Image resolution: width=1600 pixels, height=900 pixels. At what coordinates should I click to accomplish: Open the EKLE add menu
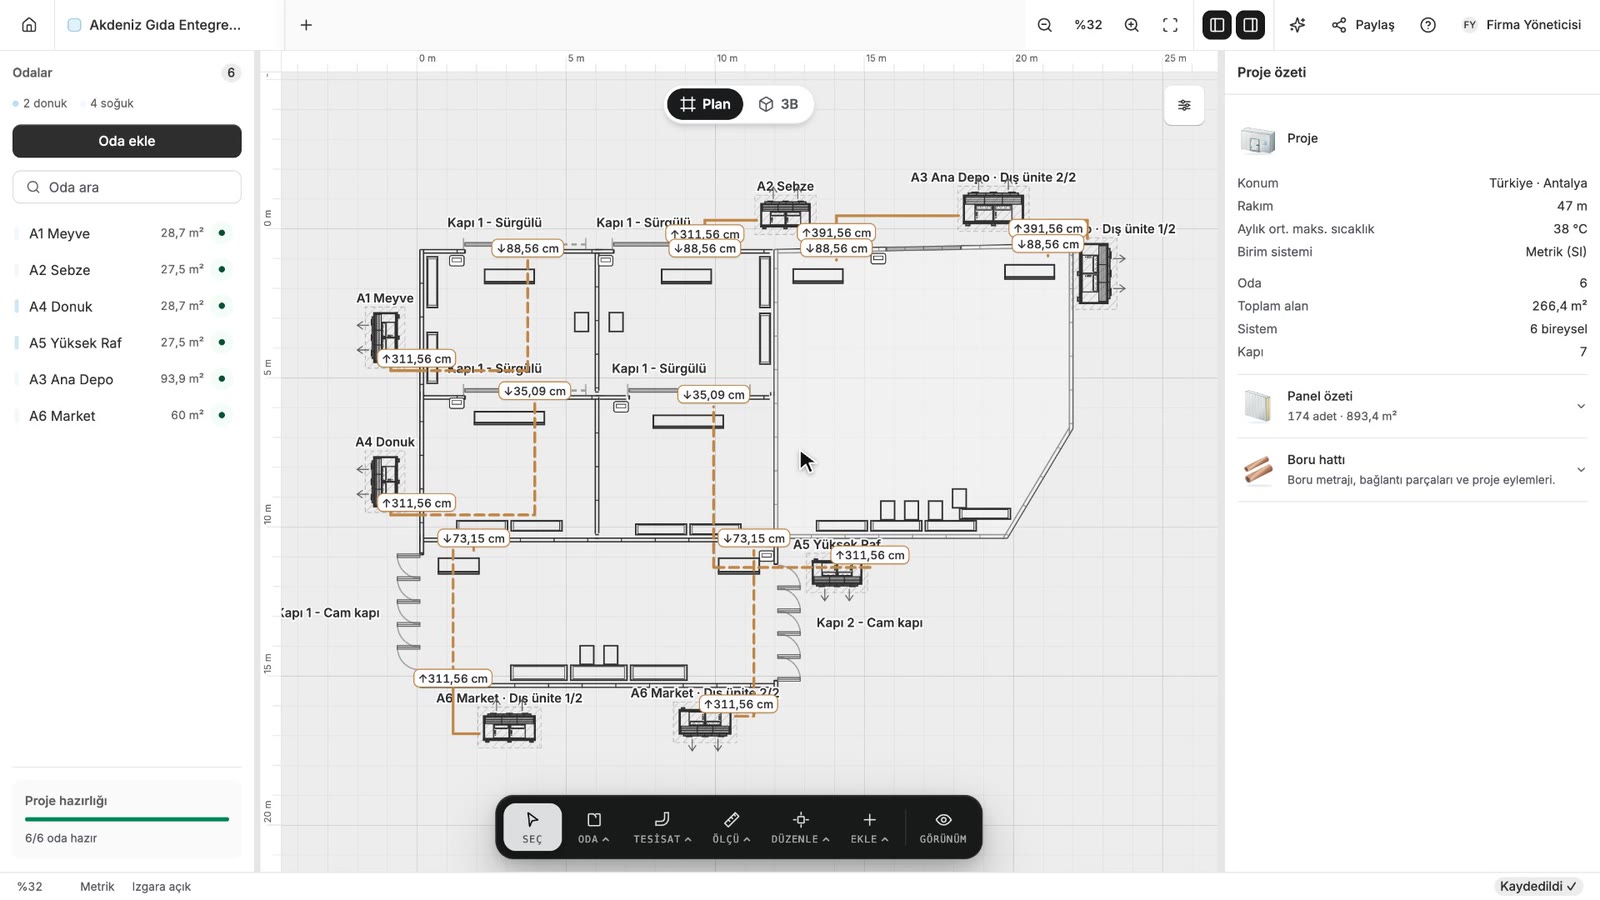click(x=869, y=827)
